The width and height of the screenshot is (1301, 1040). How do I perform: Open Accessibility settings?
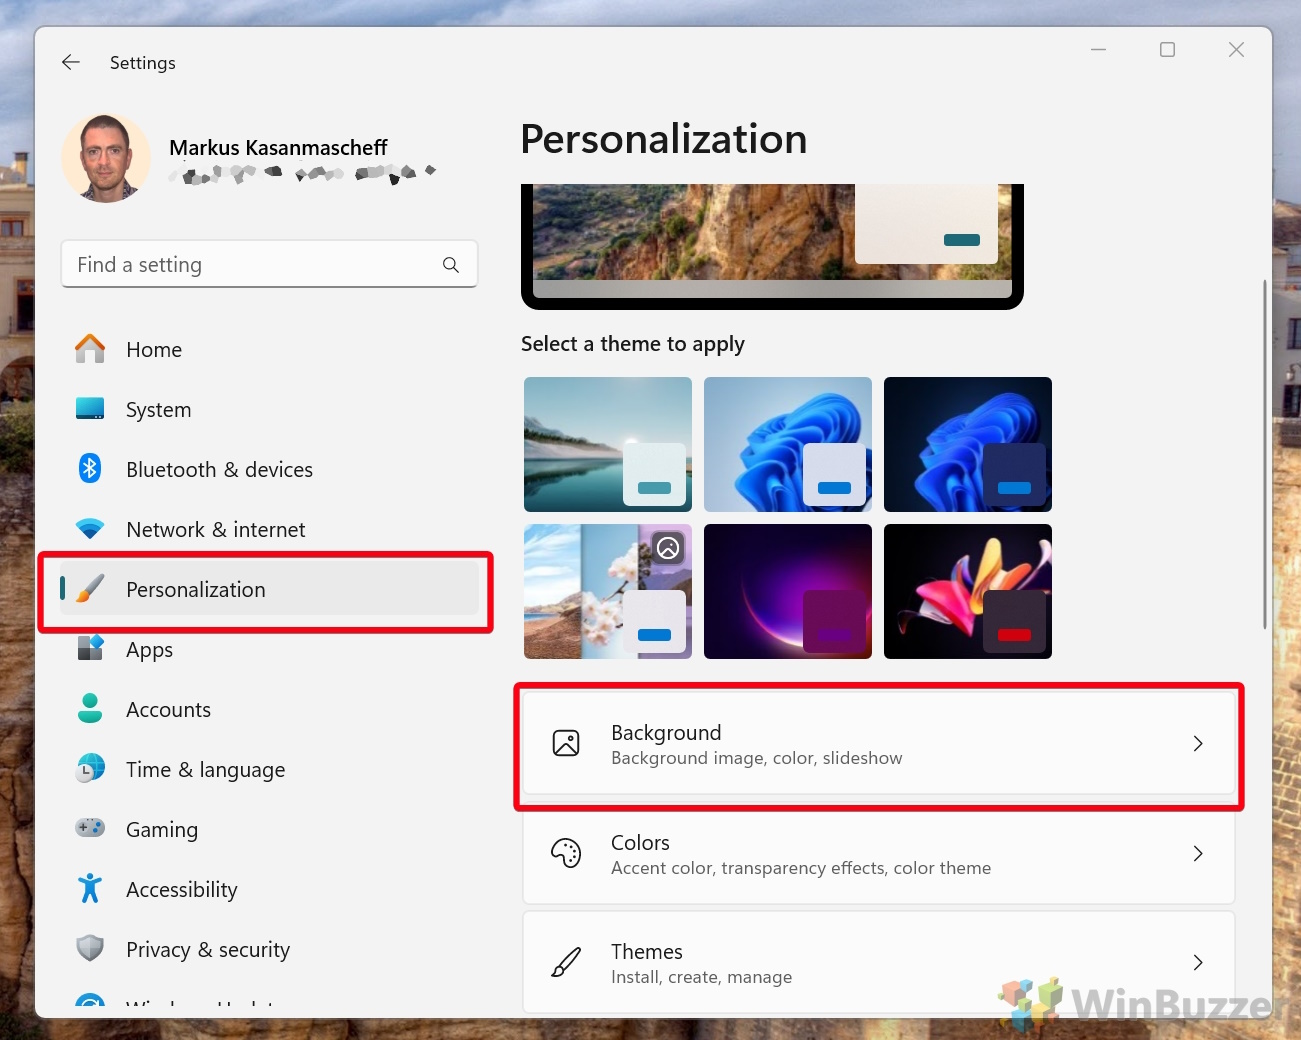point(269,889)
